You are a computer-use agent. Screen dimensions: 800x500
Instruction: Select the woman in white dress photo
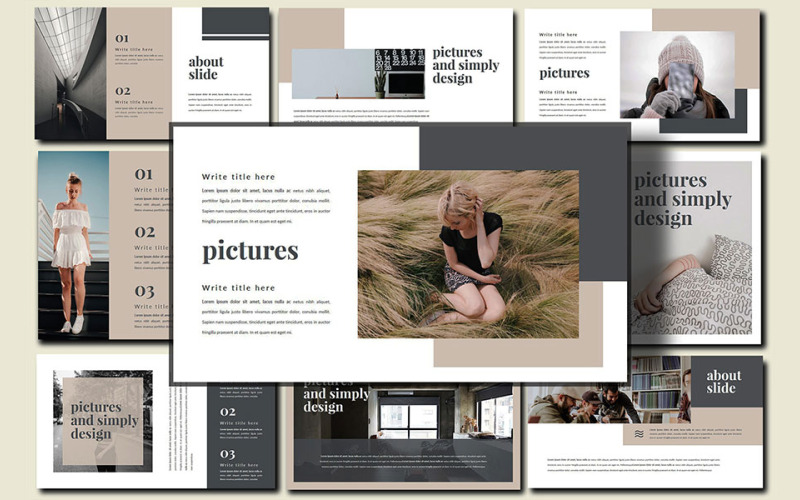(73, 245)
